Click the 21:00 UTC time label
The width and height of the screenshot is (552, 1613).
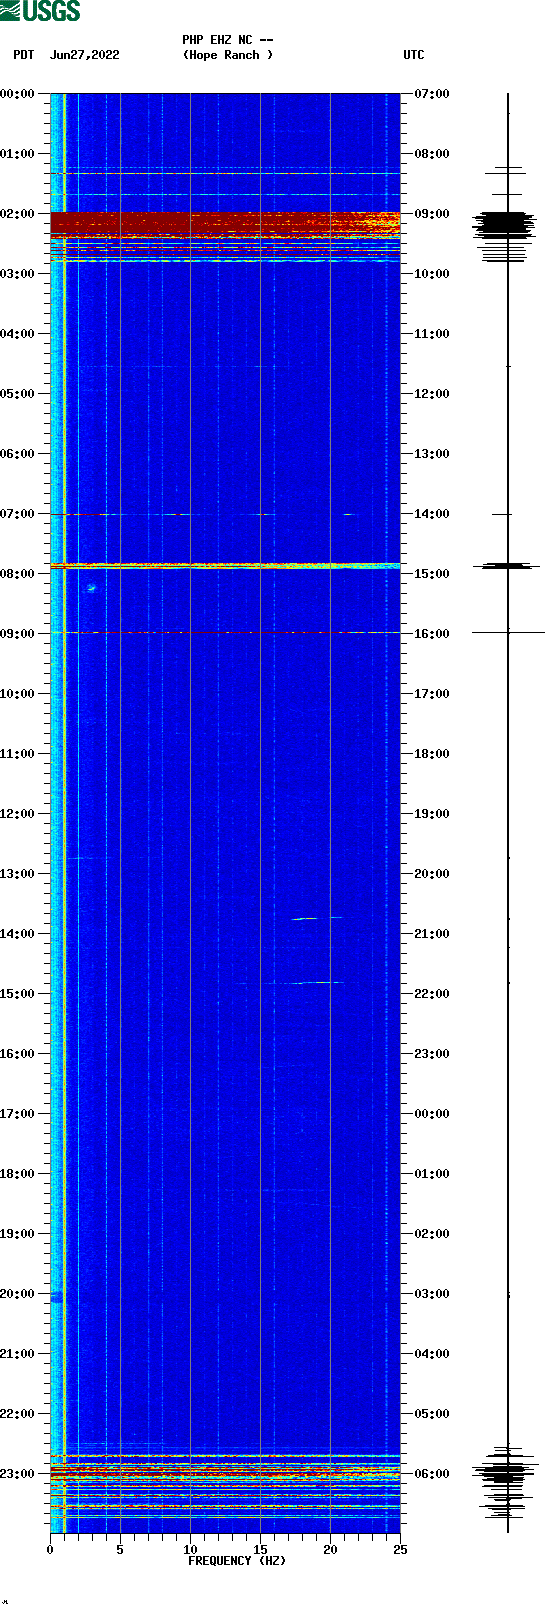click(432, 934)
